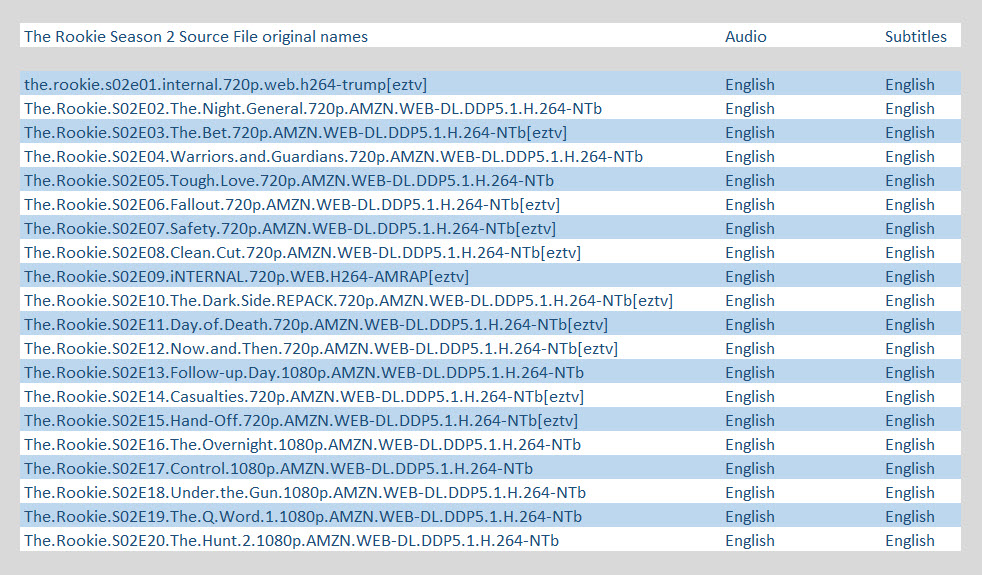982x575 pixels.
Task: Click the Audio 'English' cell for S02E04 row
Action: (750, 157)
